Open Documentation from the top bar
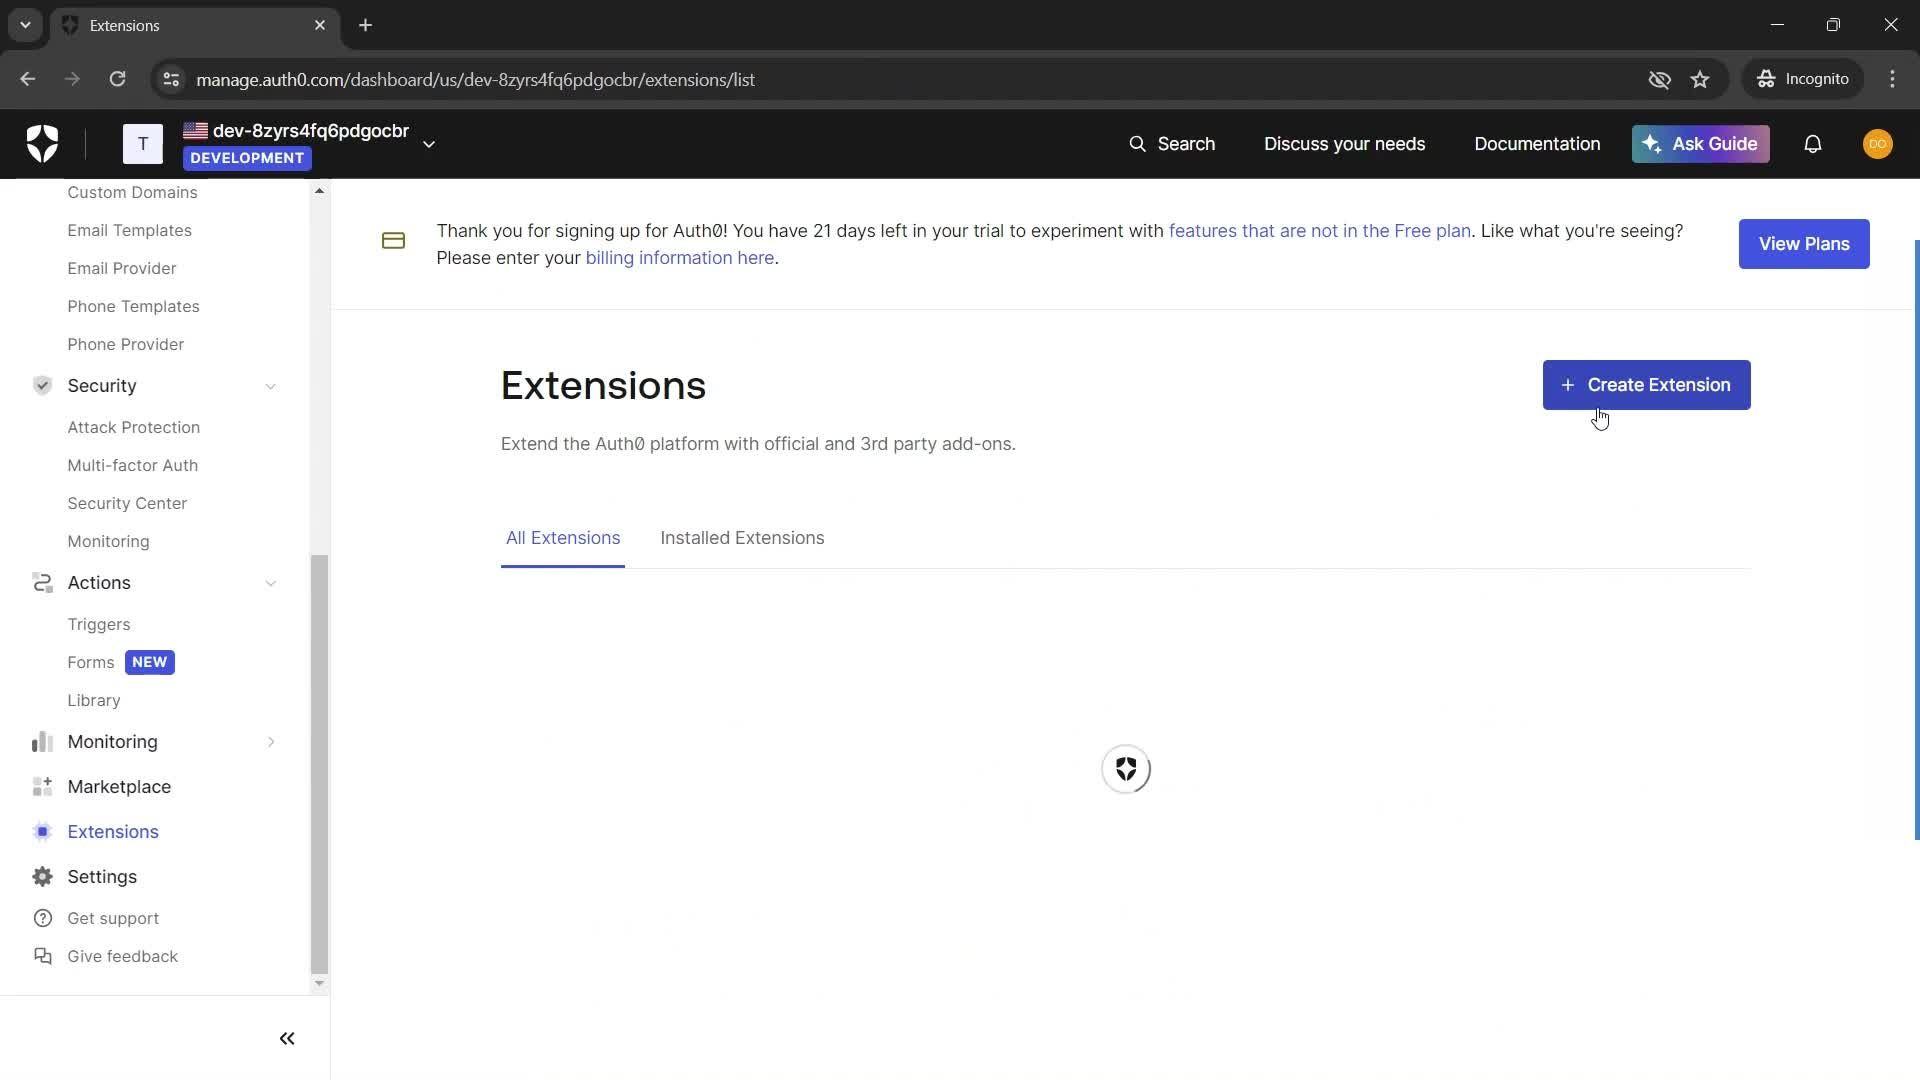This screenshot has width=1920, height=1080. [1537, 144]
